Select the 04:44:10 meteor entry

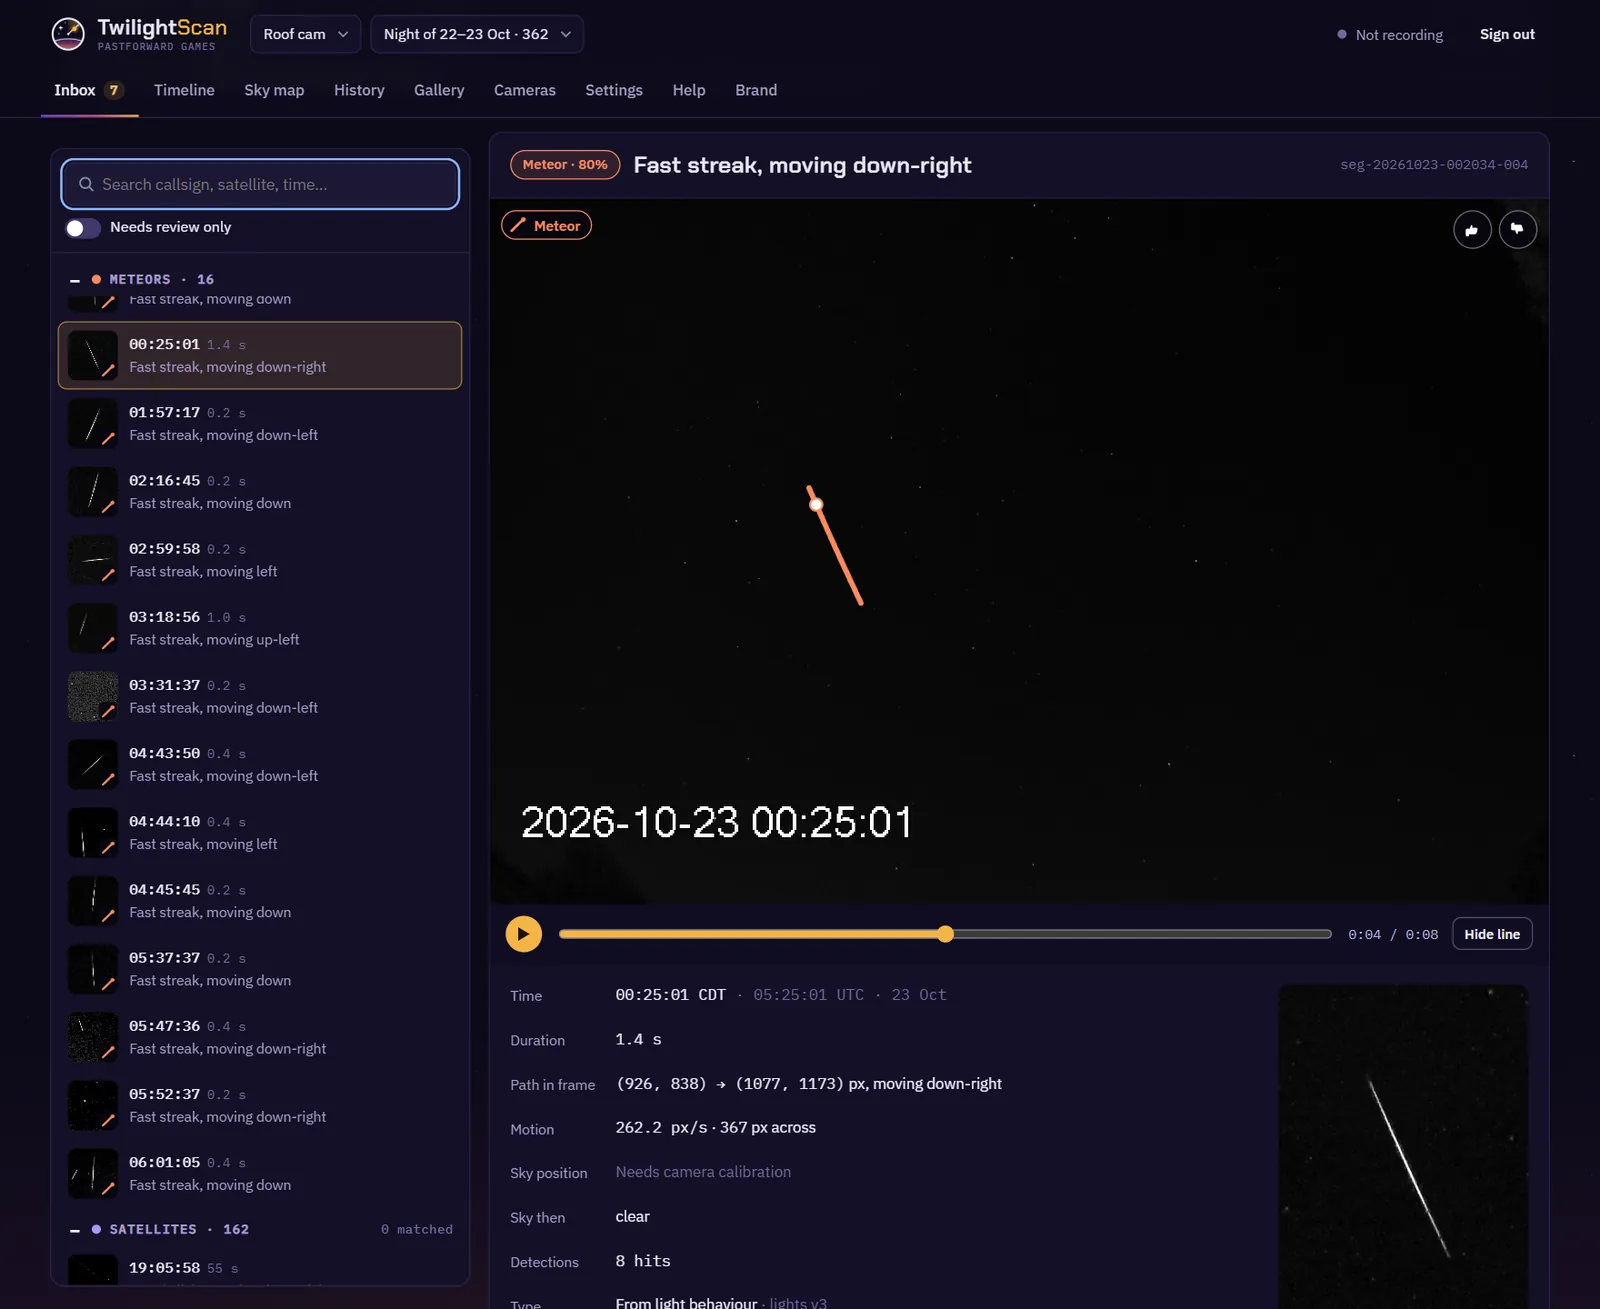click(260, 832)
